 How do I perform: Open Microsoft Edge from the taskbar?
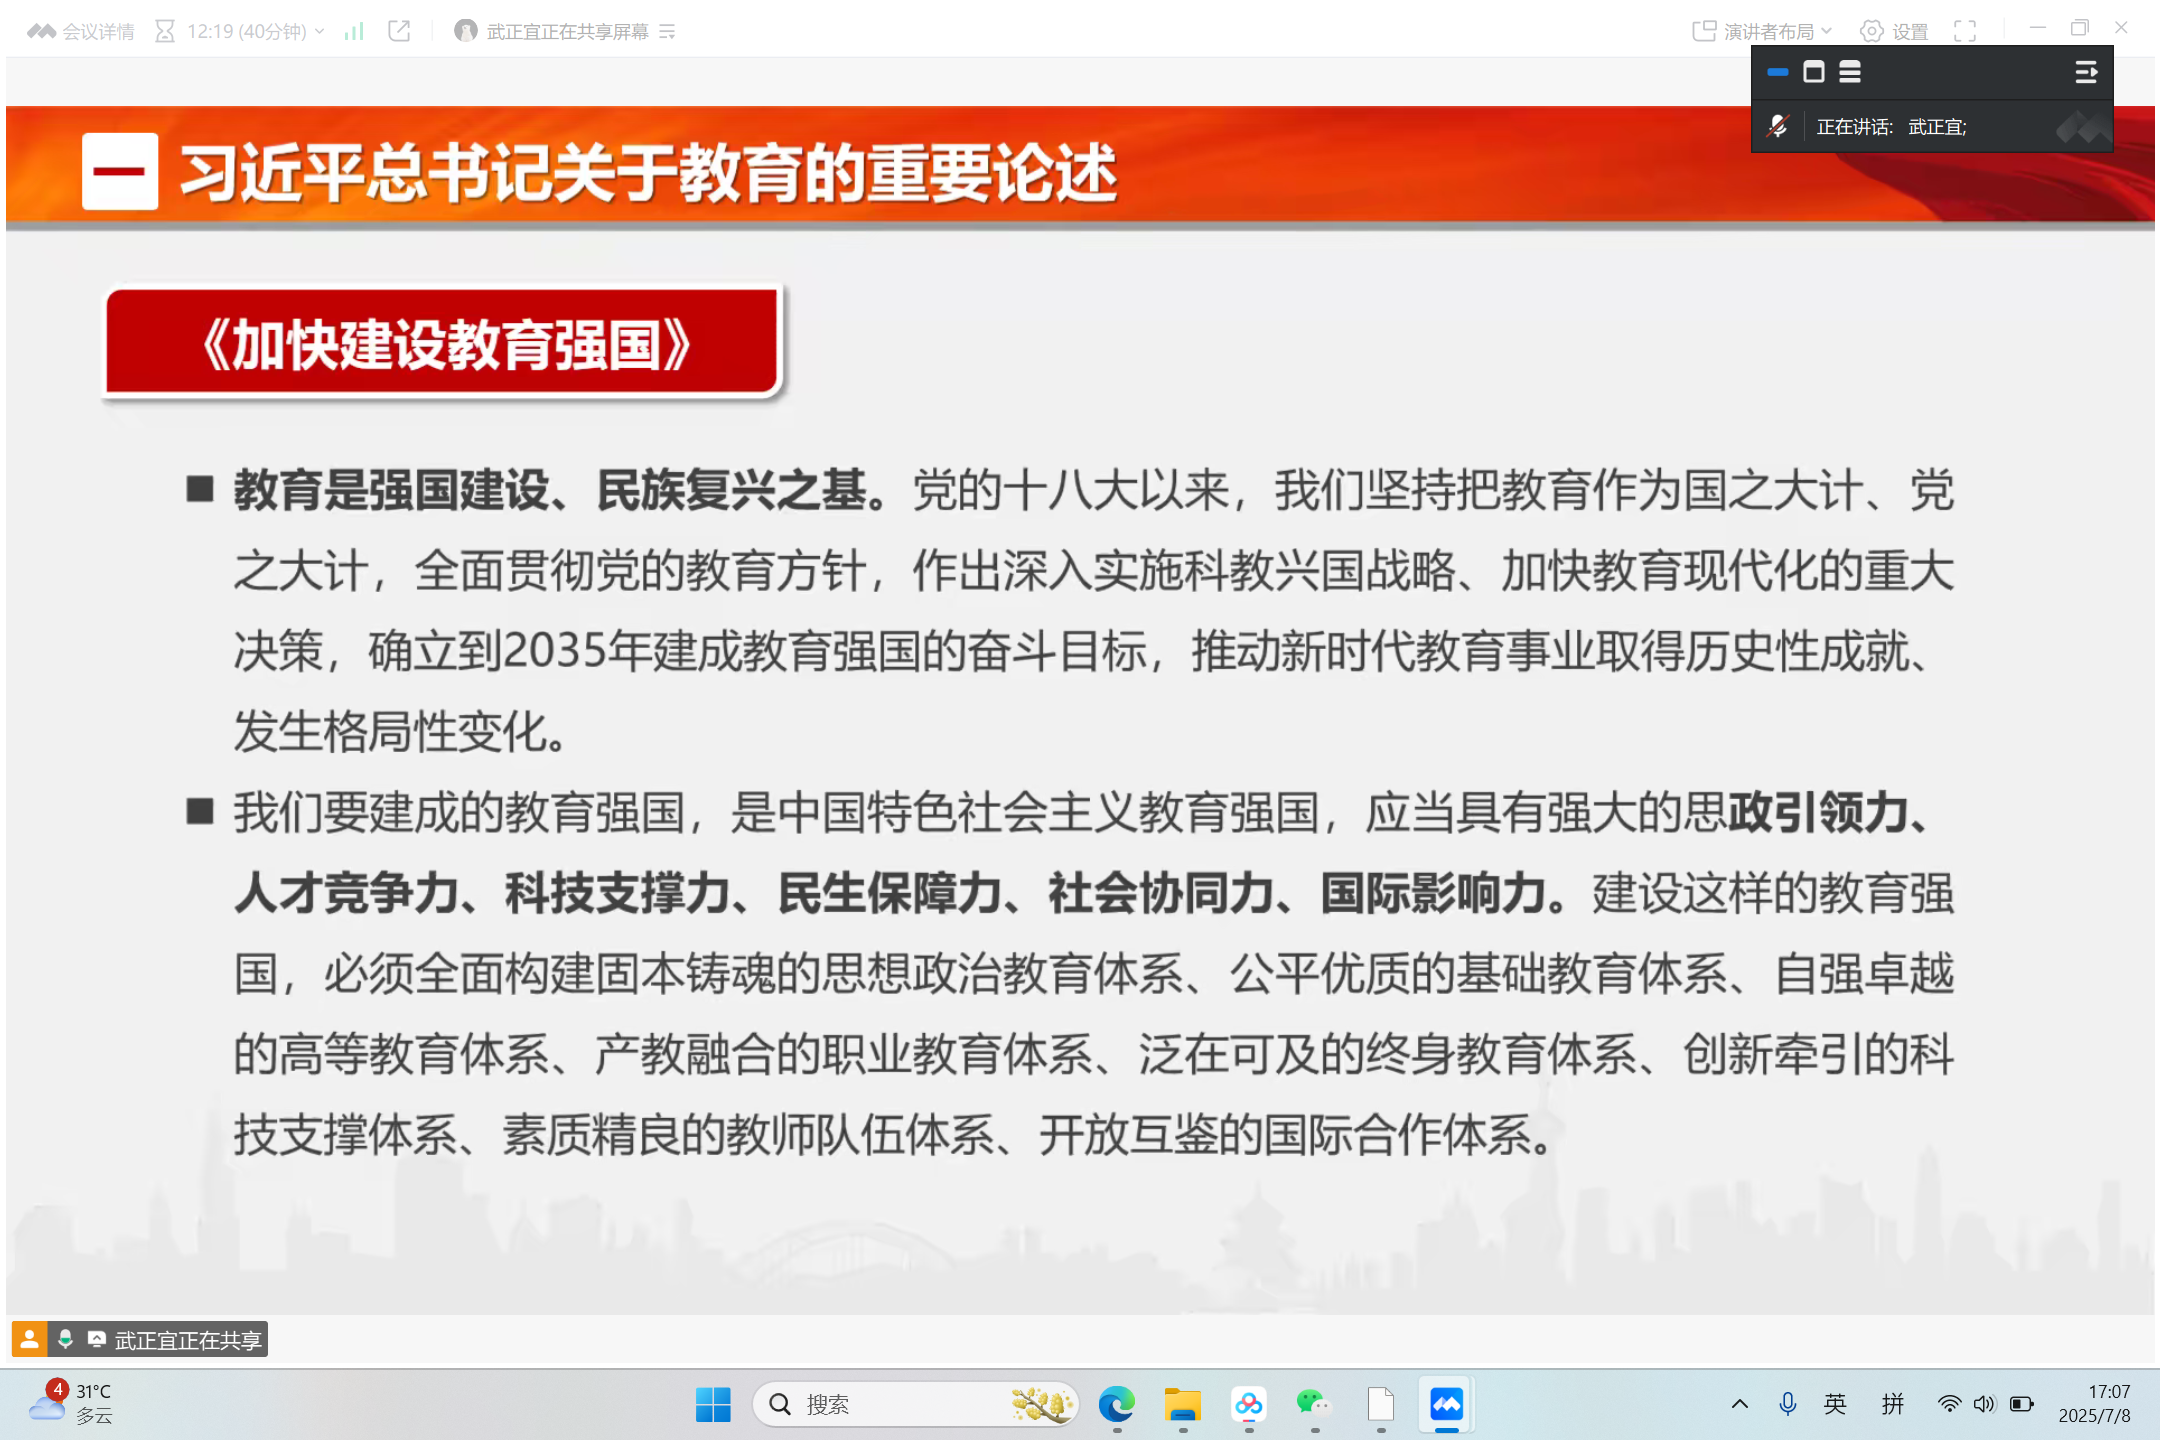(x=1117, y=1404)
